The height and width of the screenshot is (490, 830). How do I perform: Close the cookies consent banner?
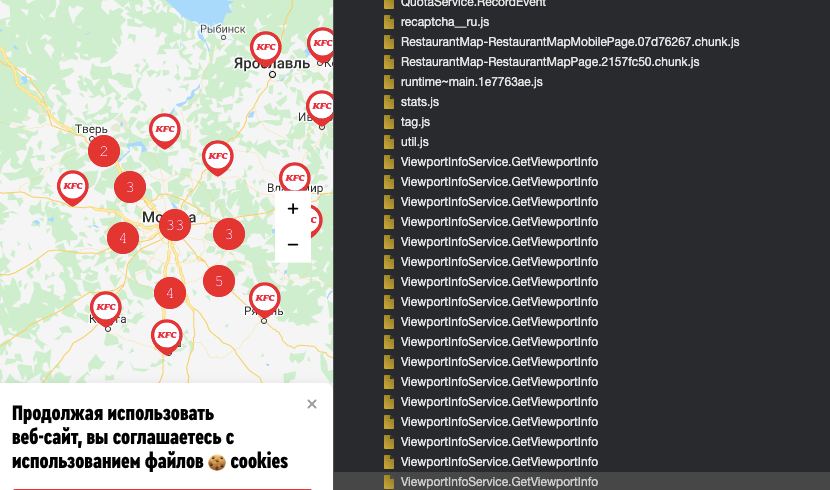click(312, 404)
